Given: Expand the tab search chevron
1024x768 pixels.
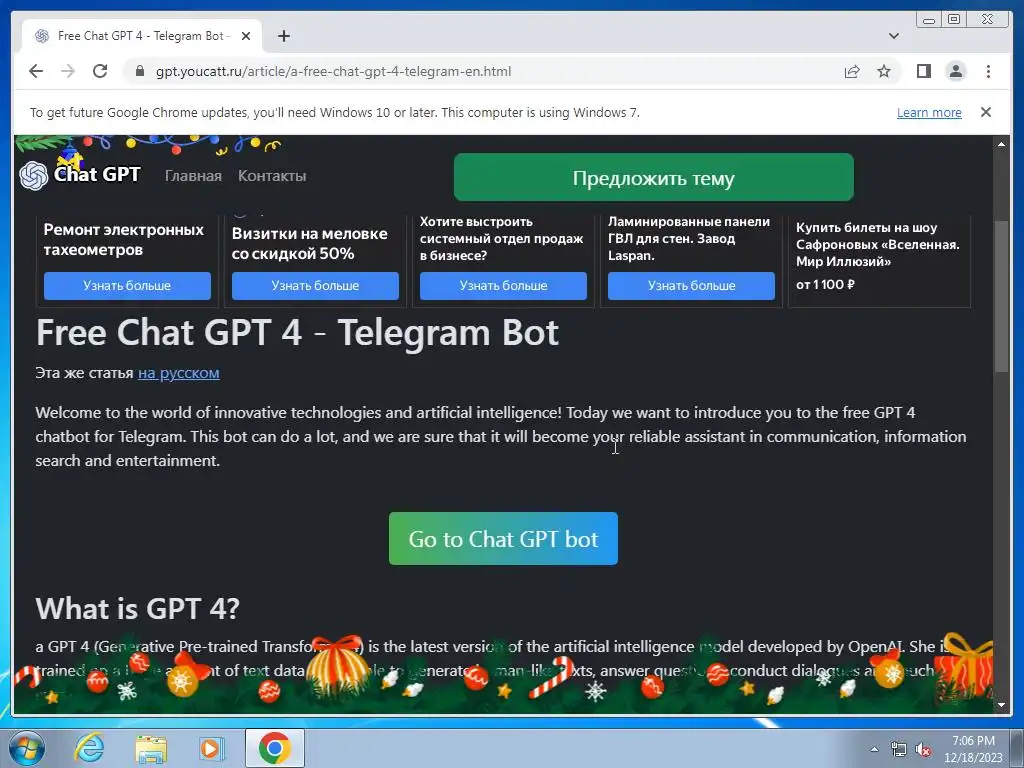Looking at the screenshot, I should 894,36.
